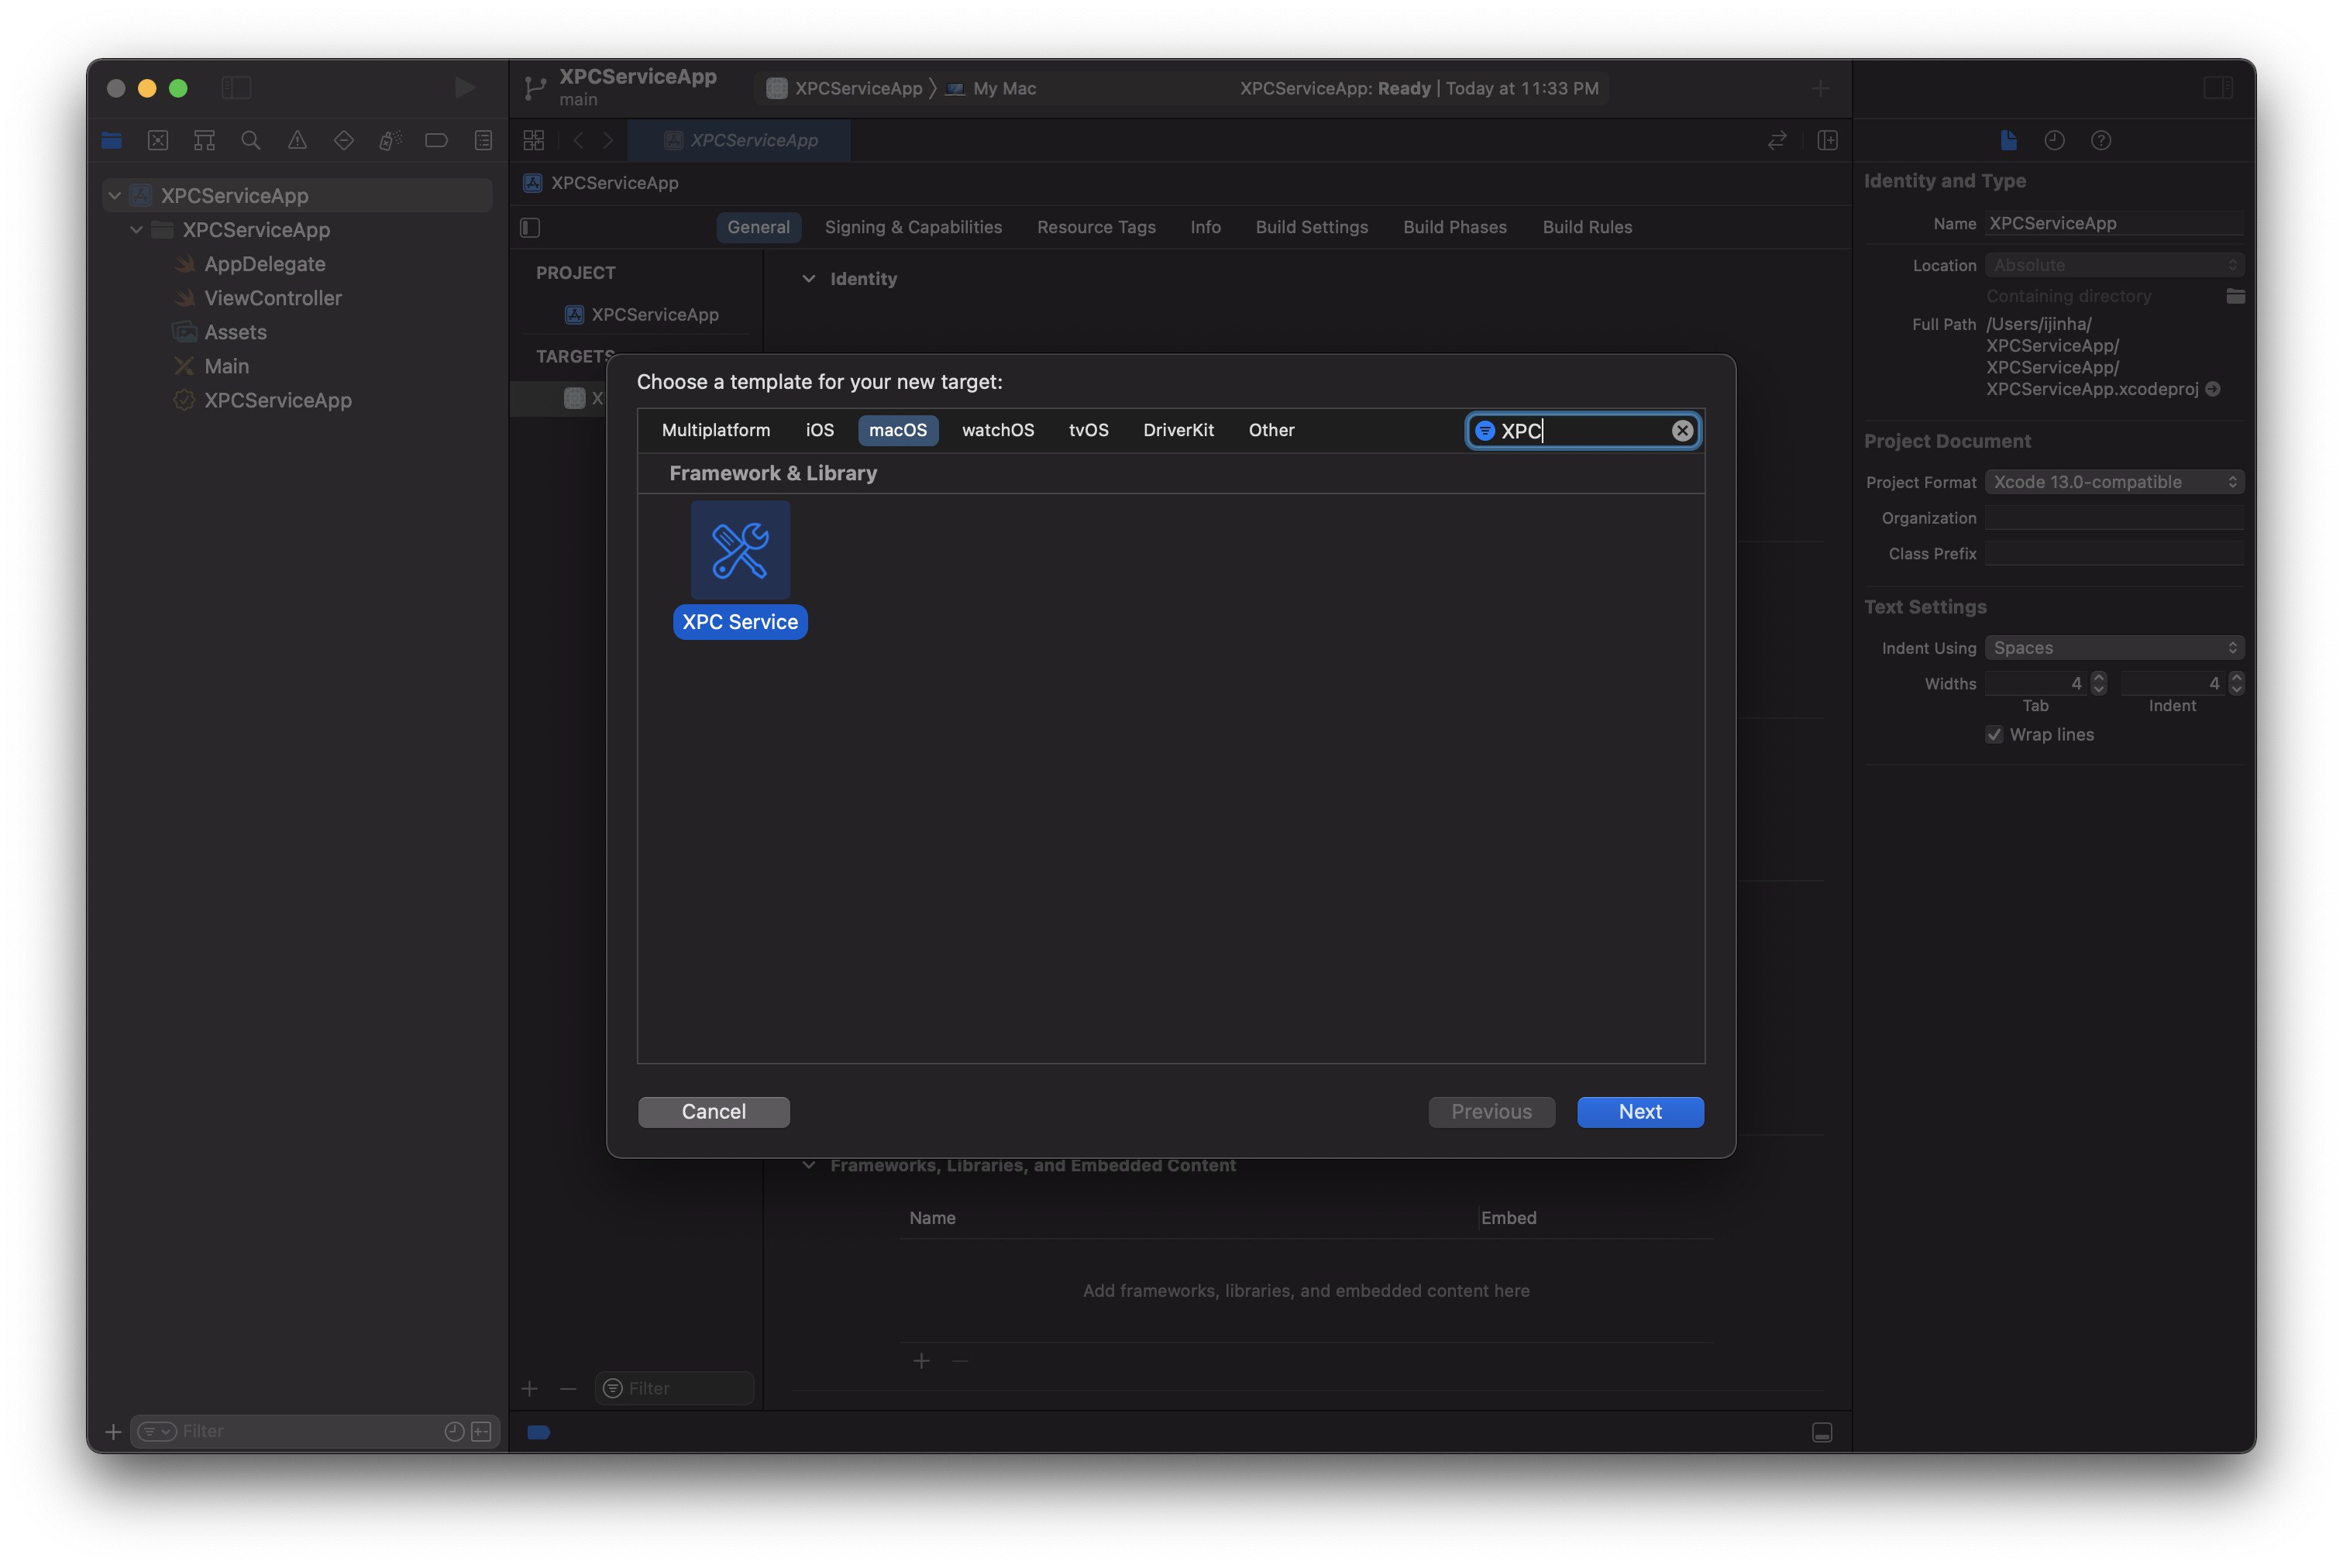
Task: Open the Project Format dropdown
Action: (2114, 482)
